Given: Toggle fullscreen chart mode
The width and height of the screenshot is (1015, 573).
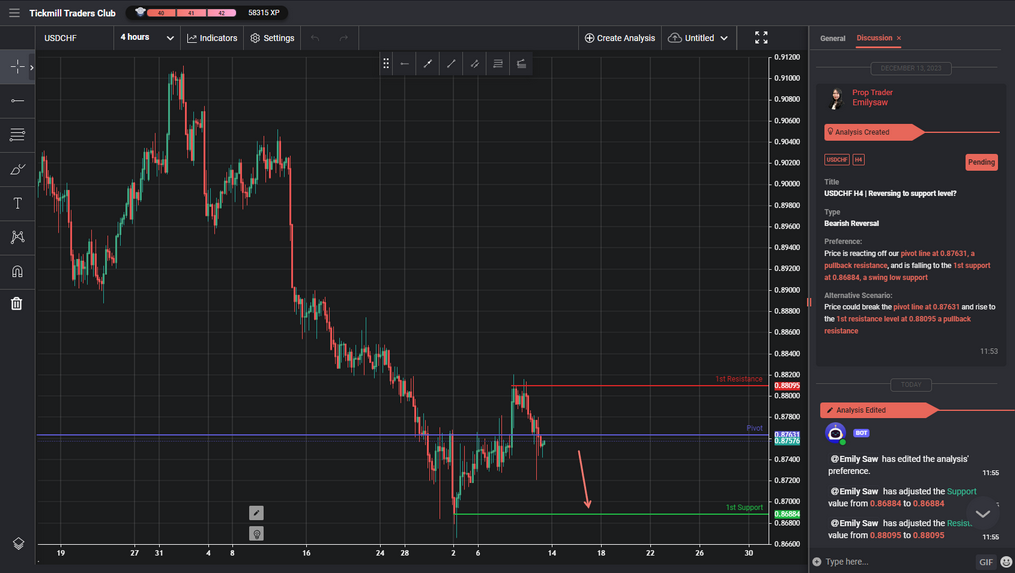Looking at the screenshot, I should pos(761,38).
